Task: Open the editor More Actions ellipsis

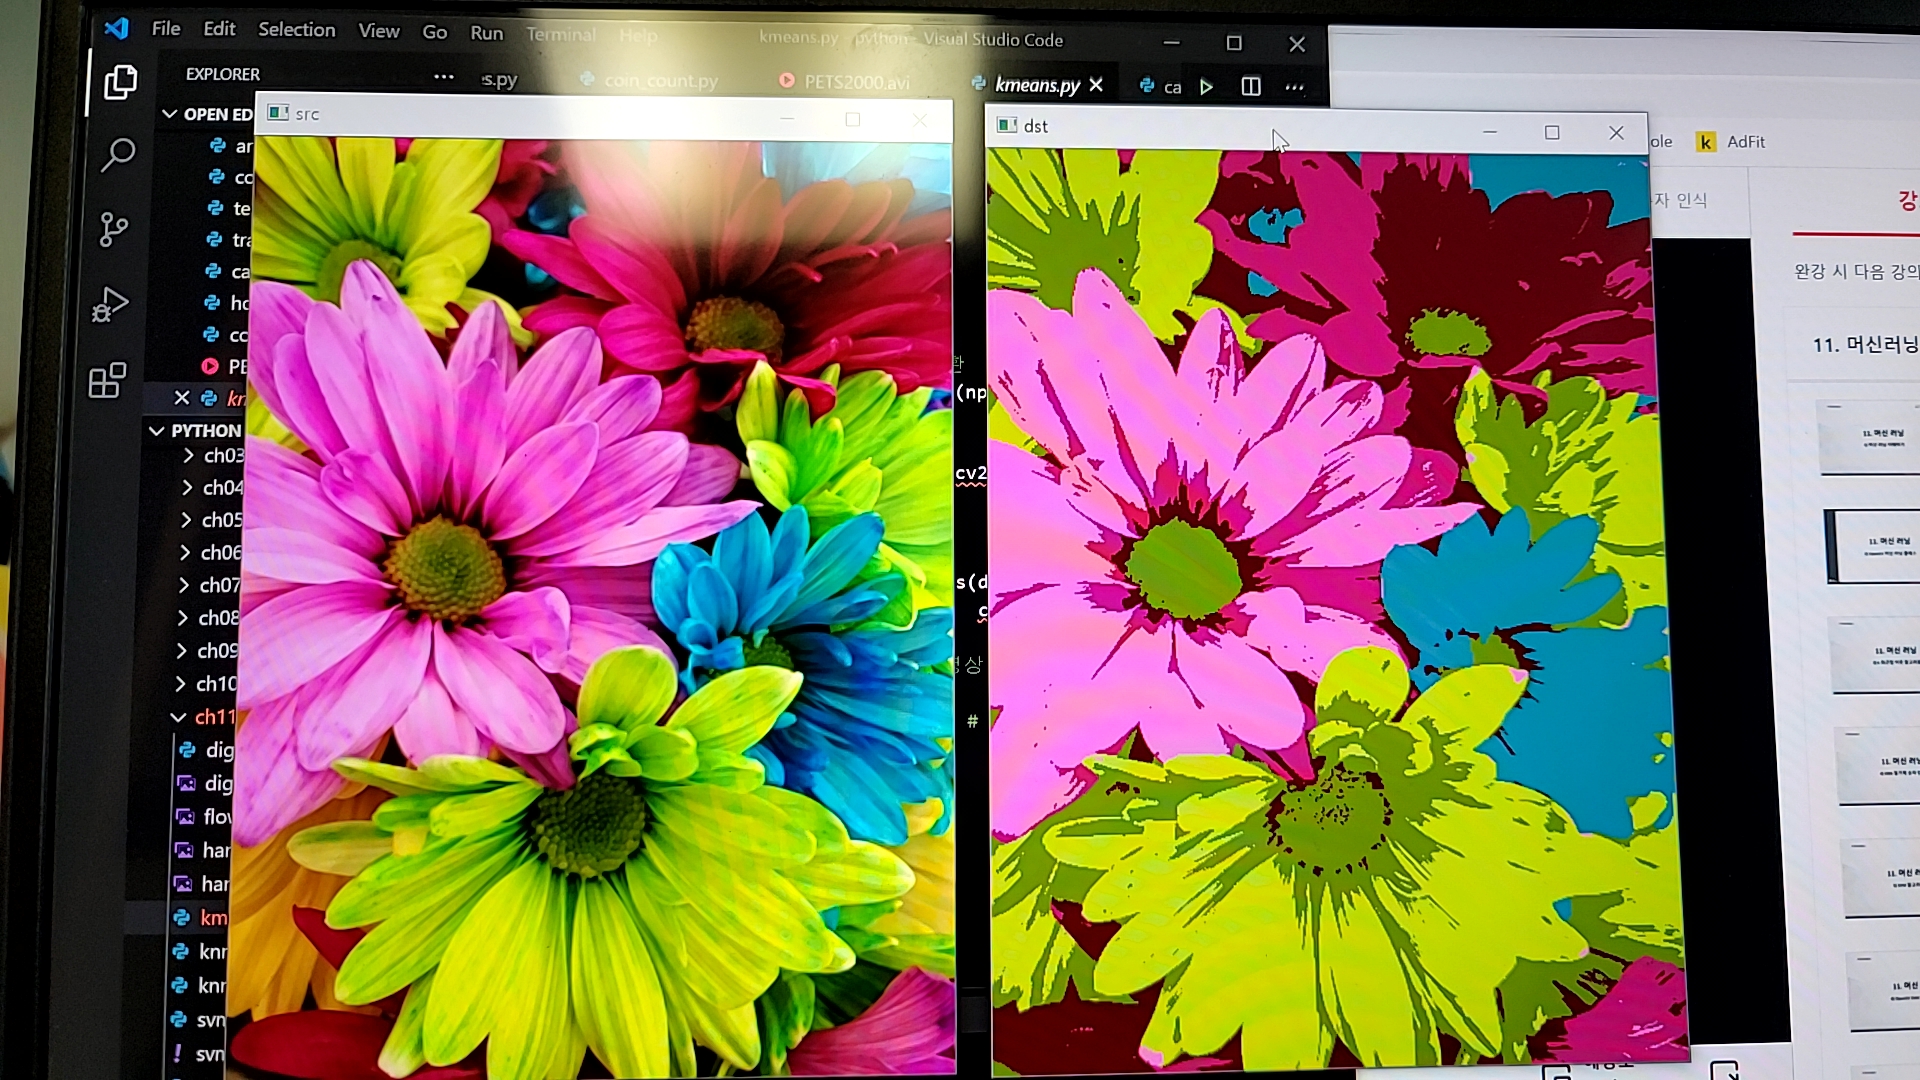Action: pyautogui.click(x=1295, y=87)
